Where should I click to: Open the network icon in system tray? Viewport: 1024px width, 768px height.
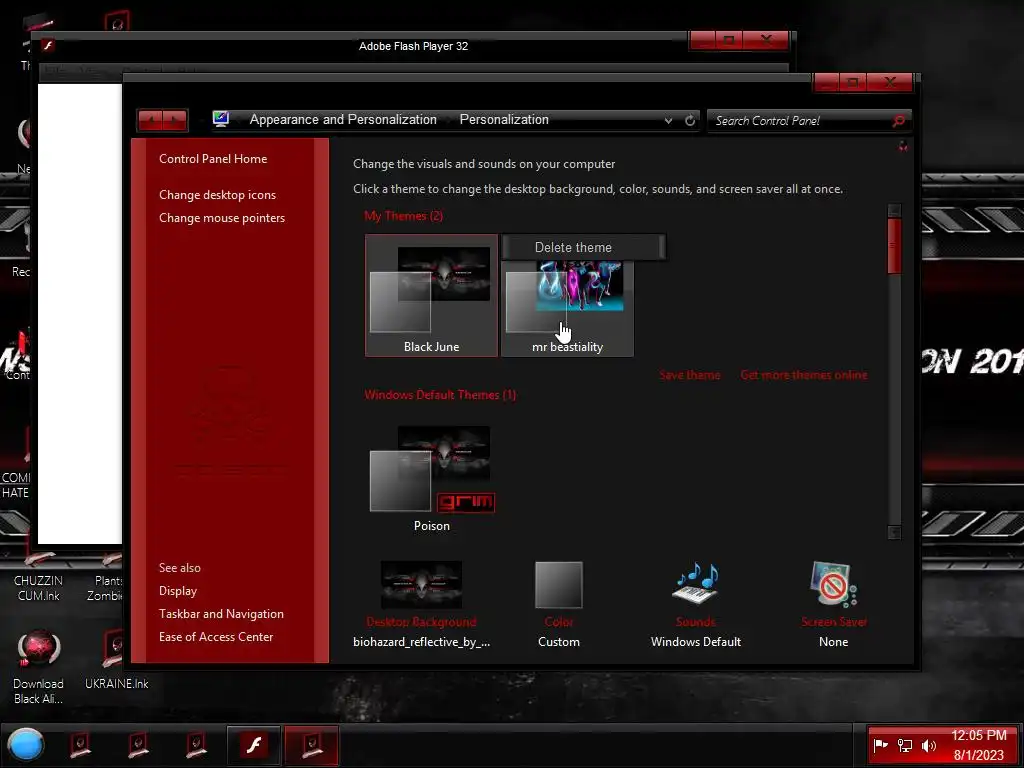point(904,745)
